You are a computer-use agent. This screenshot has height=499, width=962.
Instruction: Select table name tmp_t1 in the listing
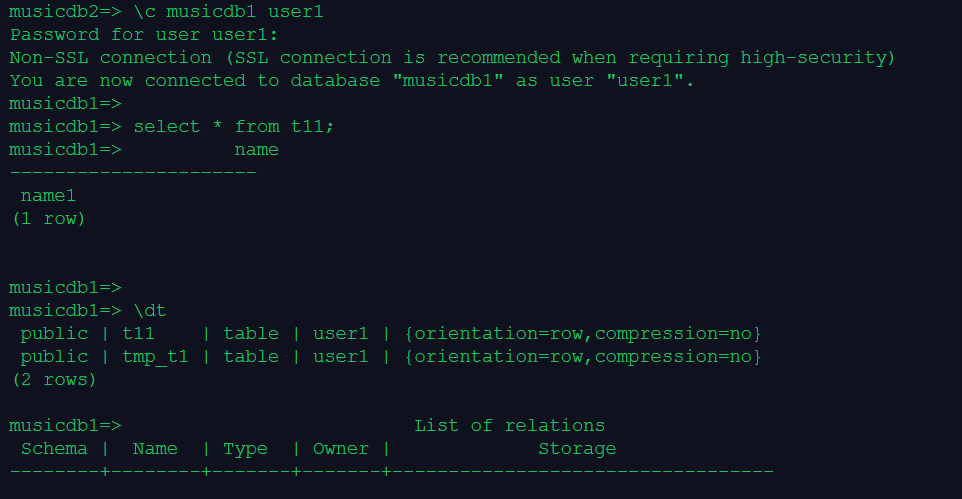(x=156, y=356)
